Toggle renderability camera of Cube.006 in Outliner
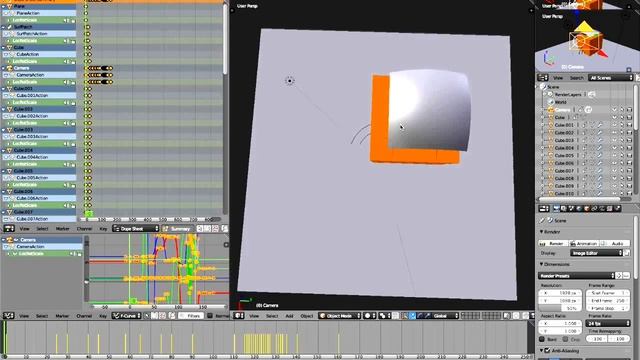Viewport: 640px width, 360px height. [x=629, y=163]
